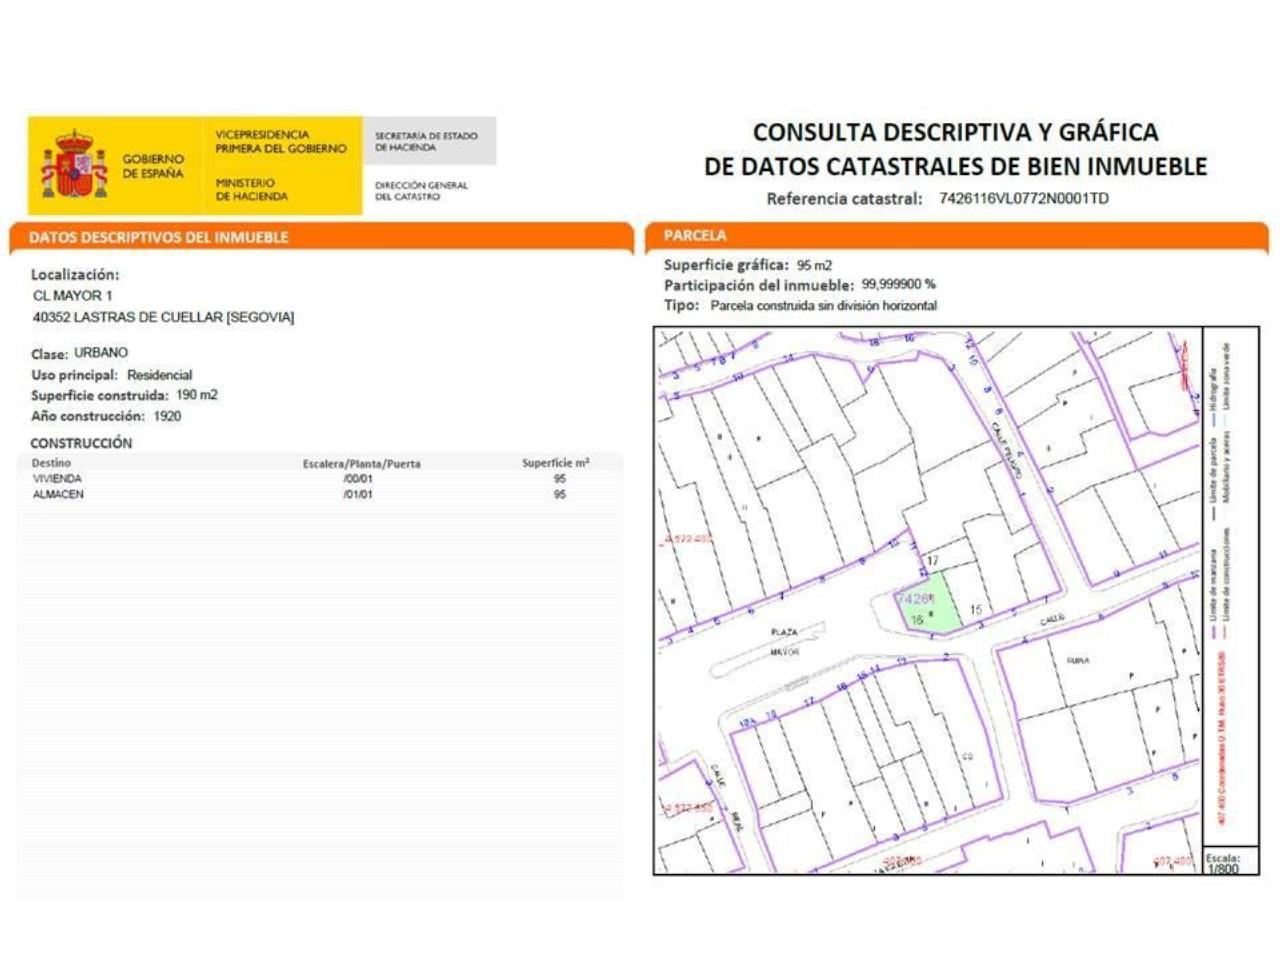
Task: Select the catastral reference 7426116VL0772N0001TD
Action: [x=1024, y=198]
